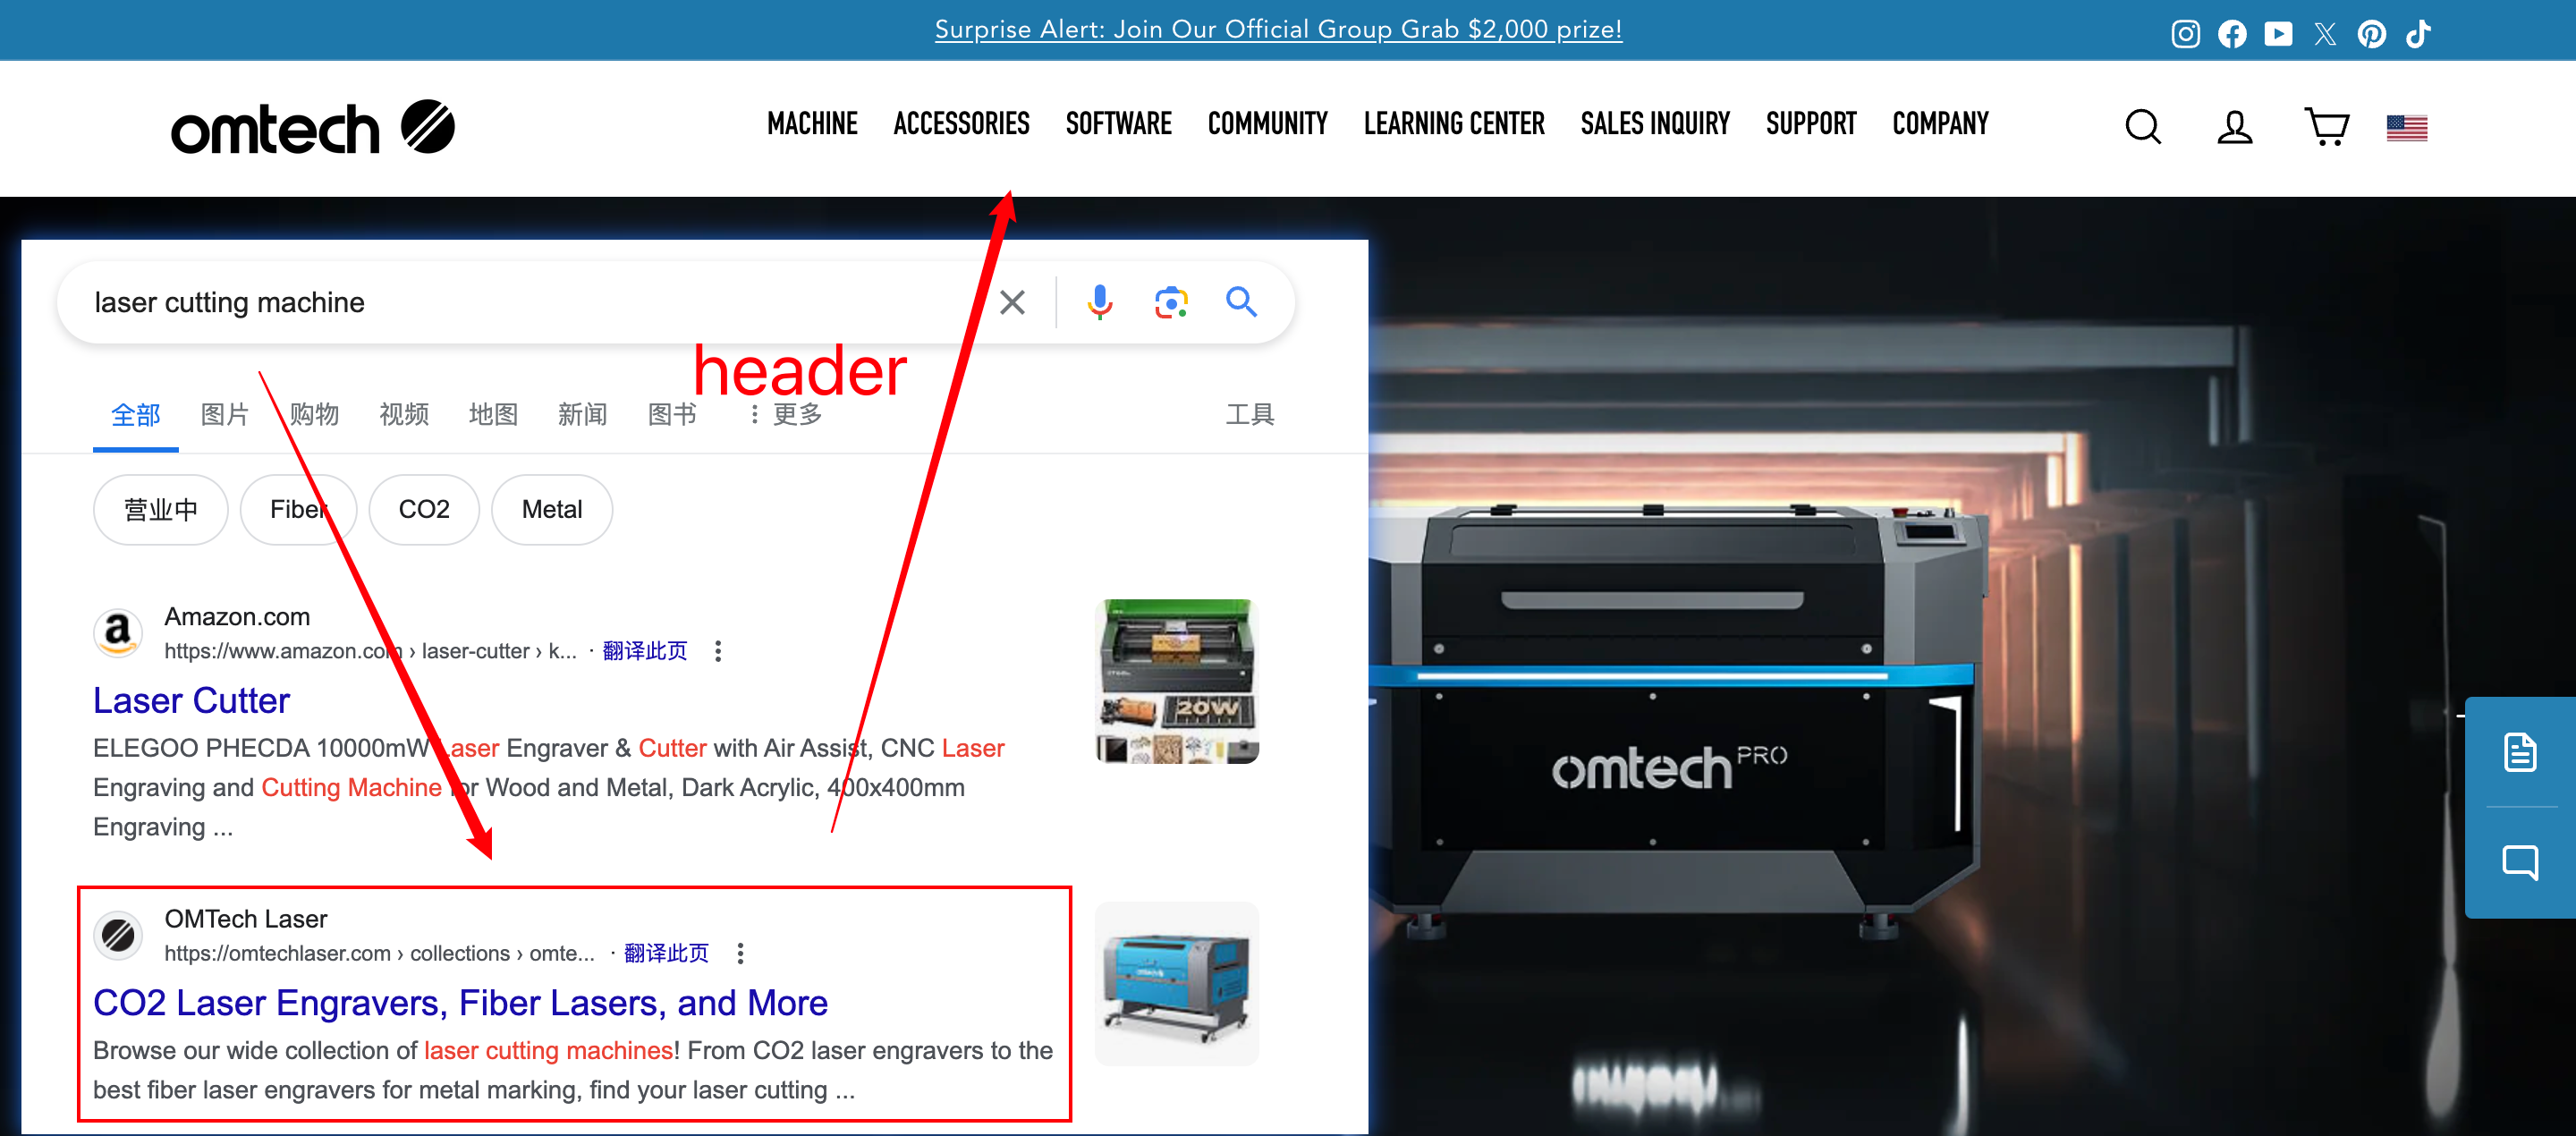Image resolution: width=2576 pixels, height=1136 pixels.
Task: Toggle the Metal filter chip
Action: pyautogui.click(x=552, y=510)
